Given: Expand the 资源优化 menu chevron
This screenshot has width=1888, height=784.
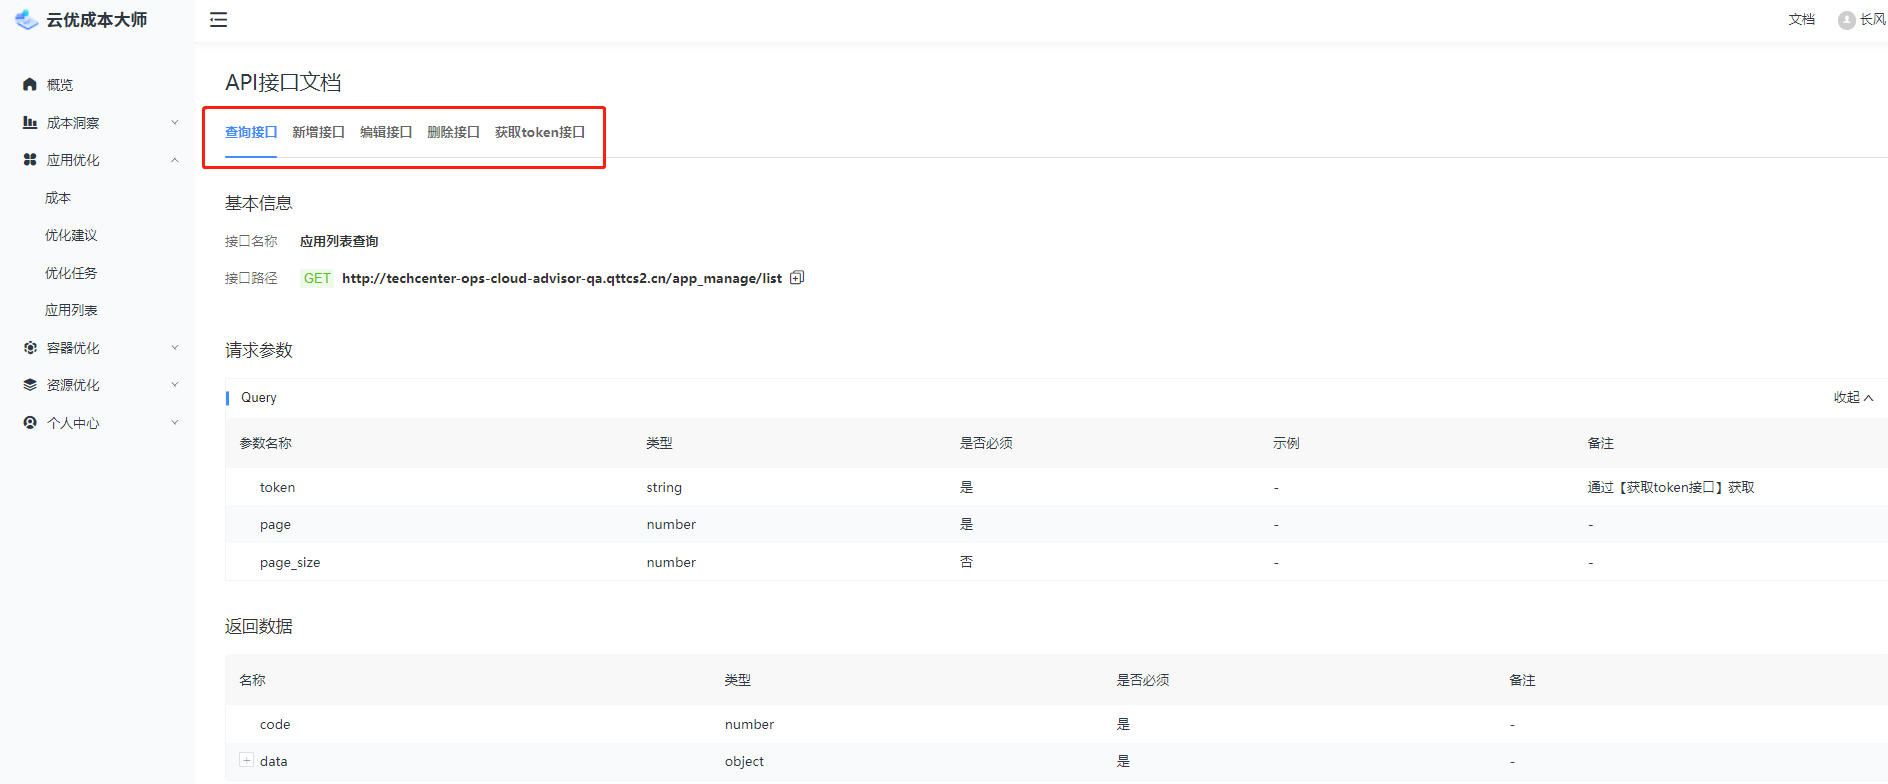Looking at the screenshot, I should pyautogui.click(x=175, y=385).
